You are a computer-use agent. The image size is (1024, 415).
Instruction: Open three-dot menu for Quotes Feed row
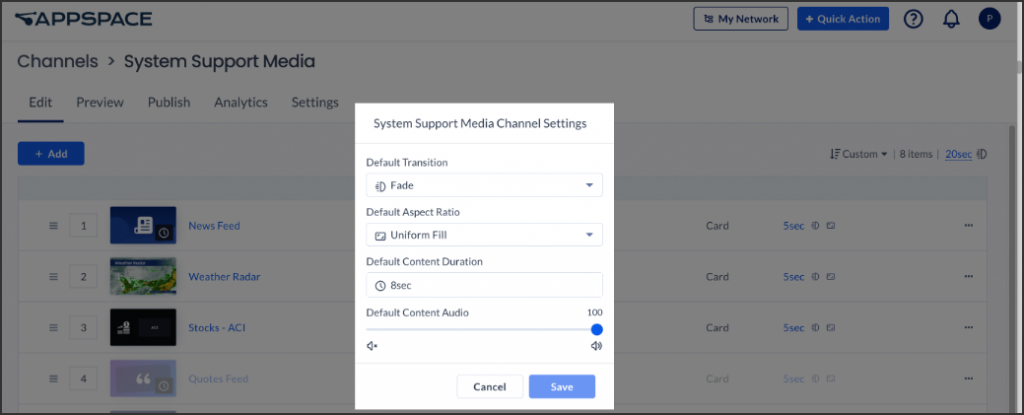tap(968, 378)
